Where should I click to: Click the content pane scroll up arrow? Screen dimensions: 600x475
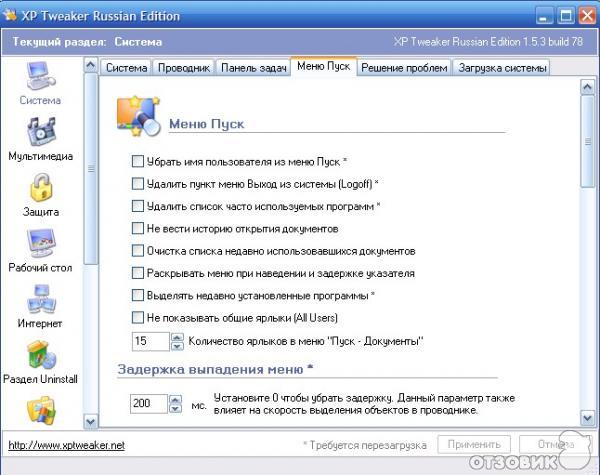[587, 87]
